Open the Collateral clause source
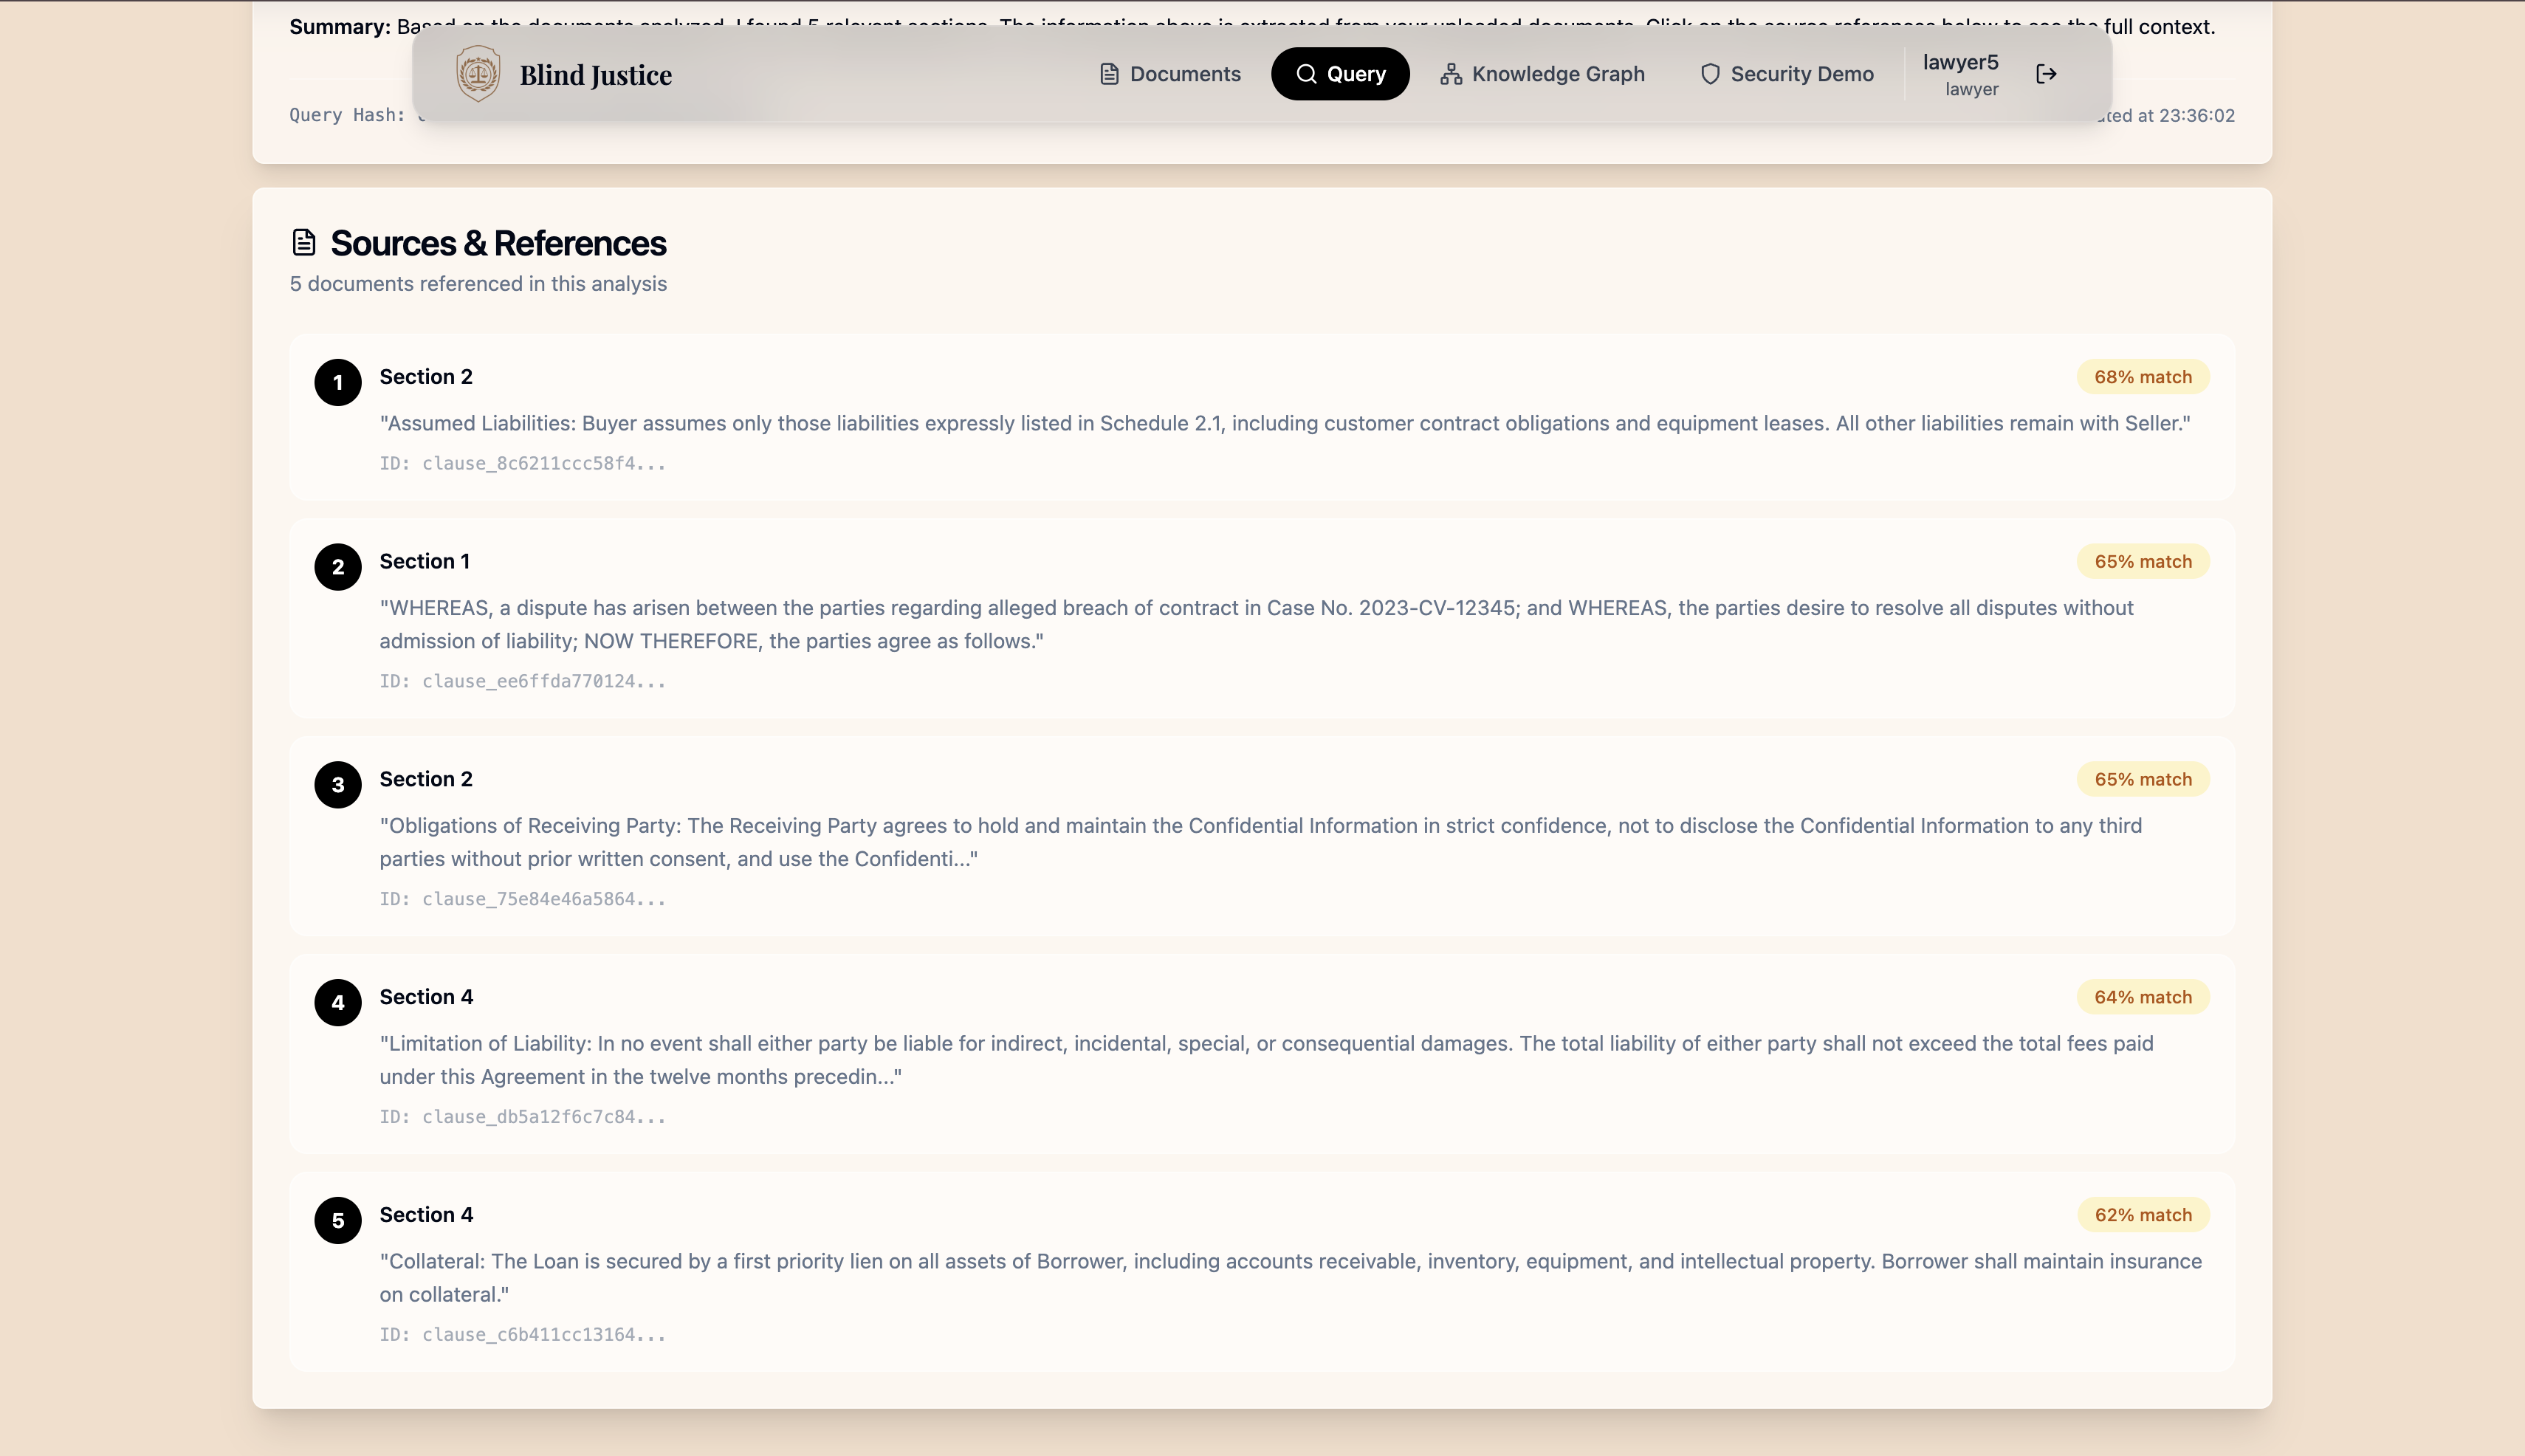This screenshot has height=1456, width=2525. 1290,1277
